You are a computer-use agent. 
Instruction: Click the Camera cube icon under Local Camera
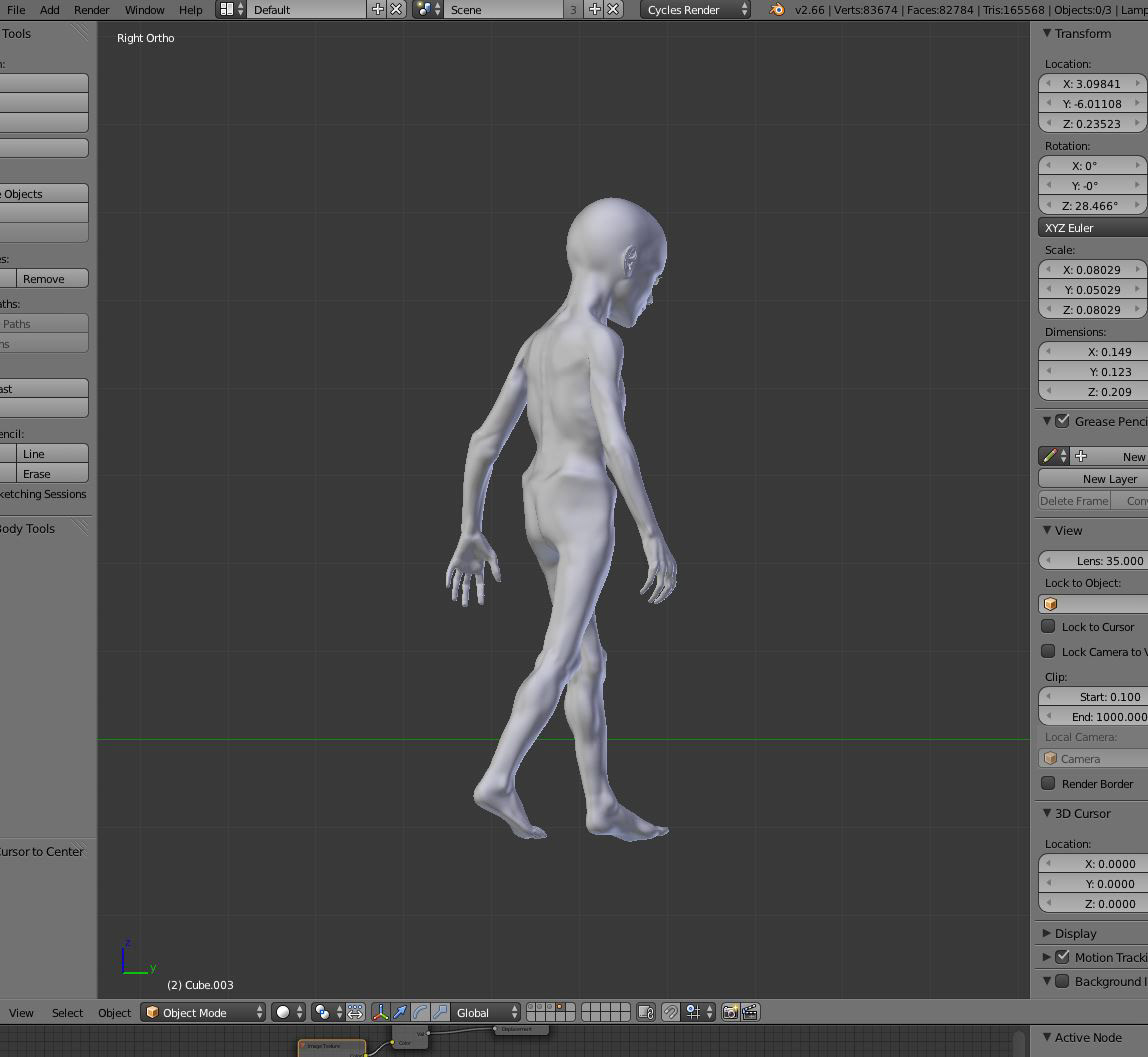coord(1051,758)
